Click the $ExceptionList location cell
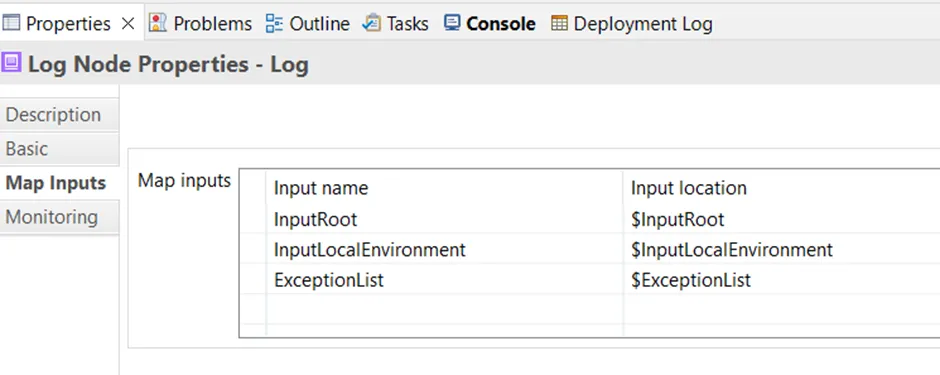Image resolution: width=940 pixels, height=375 pixels. (781, 280)
